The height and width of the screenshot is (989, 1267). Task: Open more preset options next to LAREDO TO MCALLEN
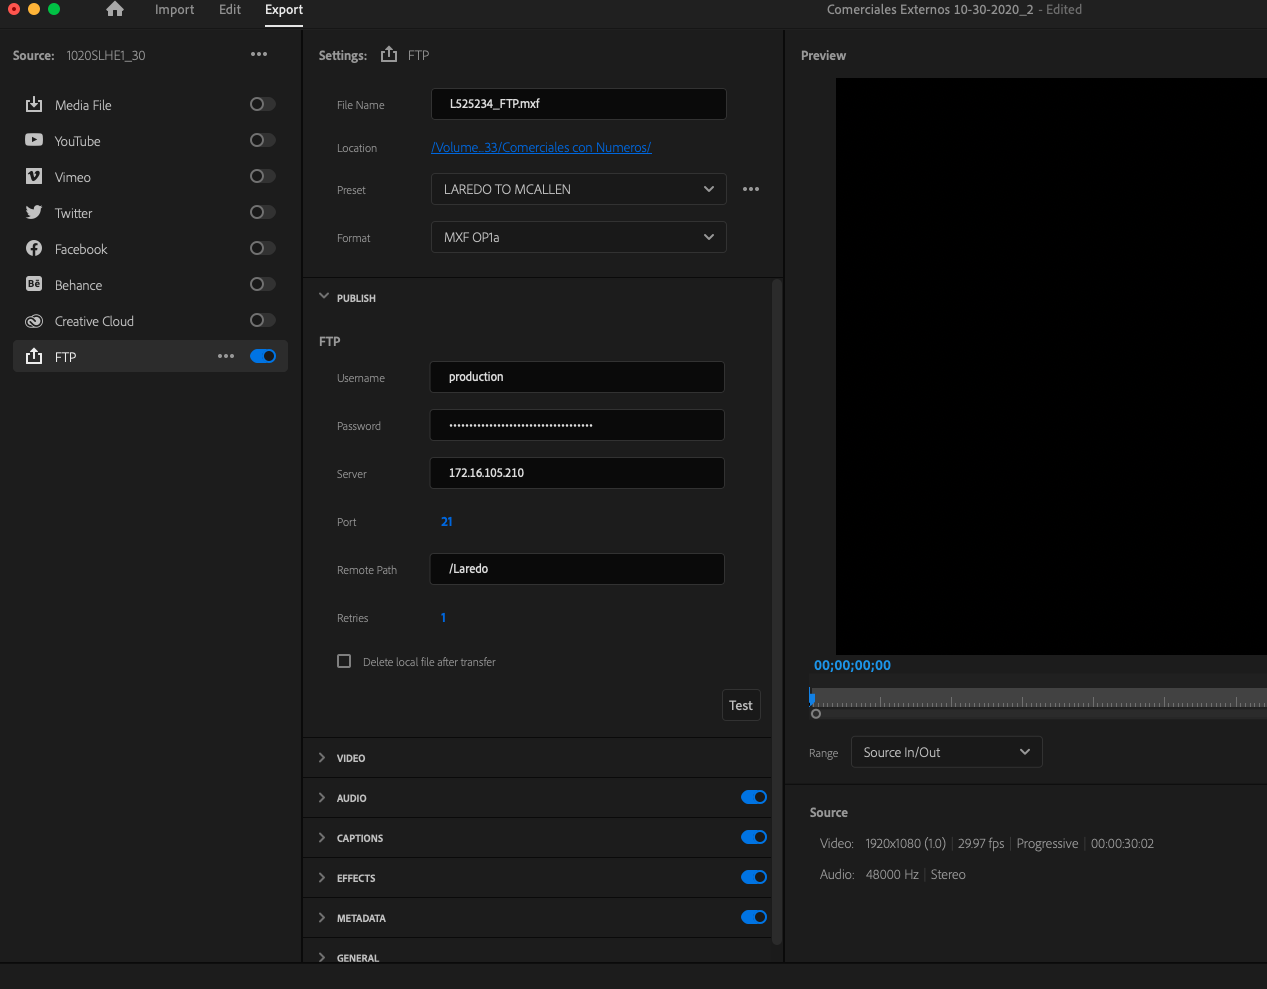coord(751,189)
